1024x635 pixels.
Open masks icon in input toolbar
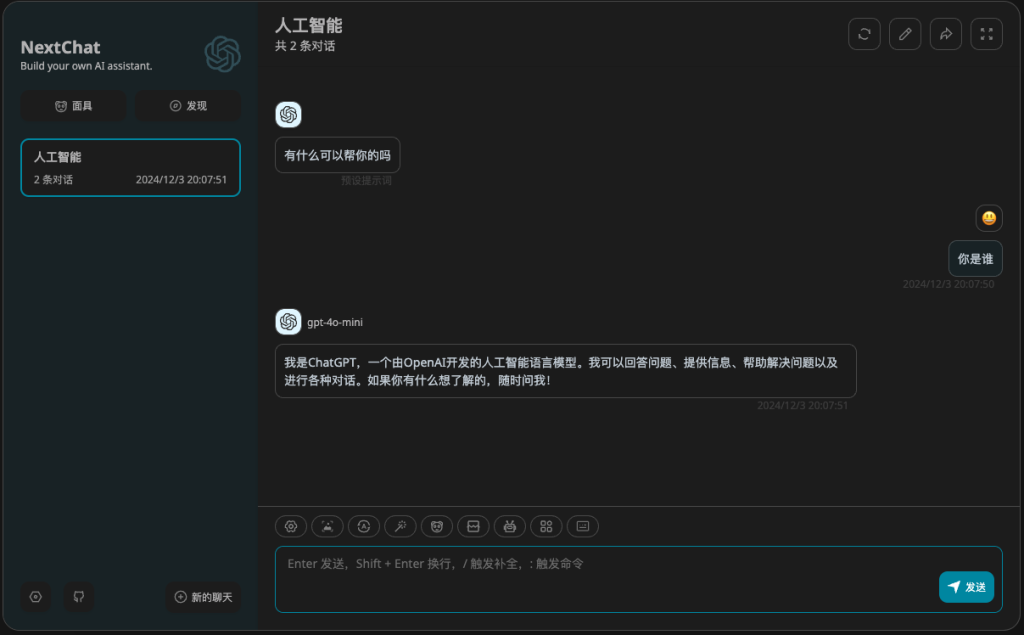pyautogui.click(x=437, y=527)
